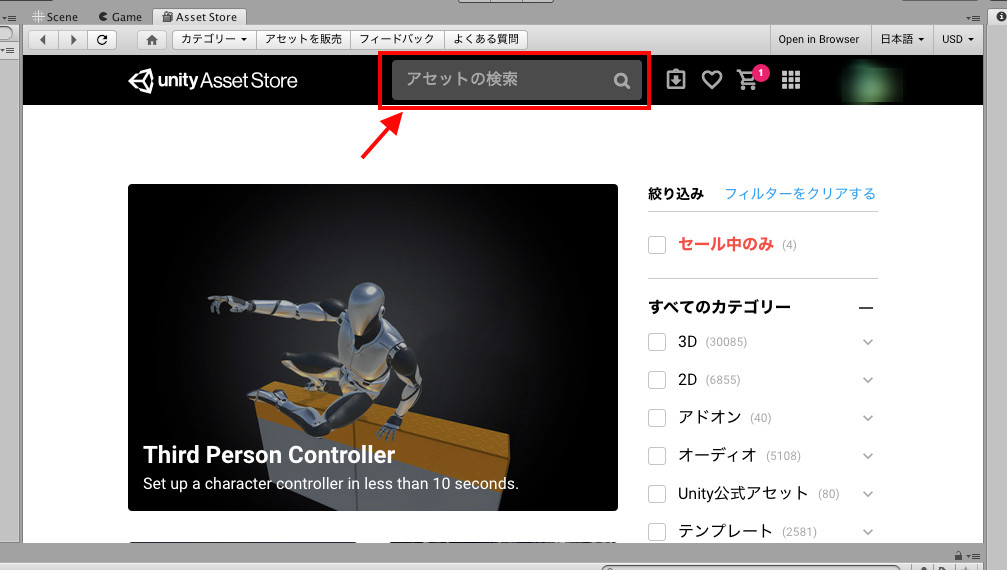
Task: Open the USD currency dropdown
Action: pos(958,39)
